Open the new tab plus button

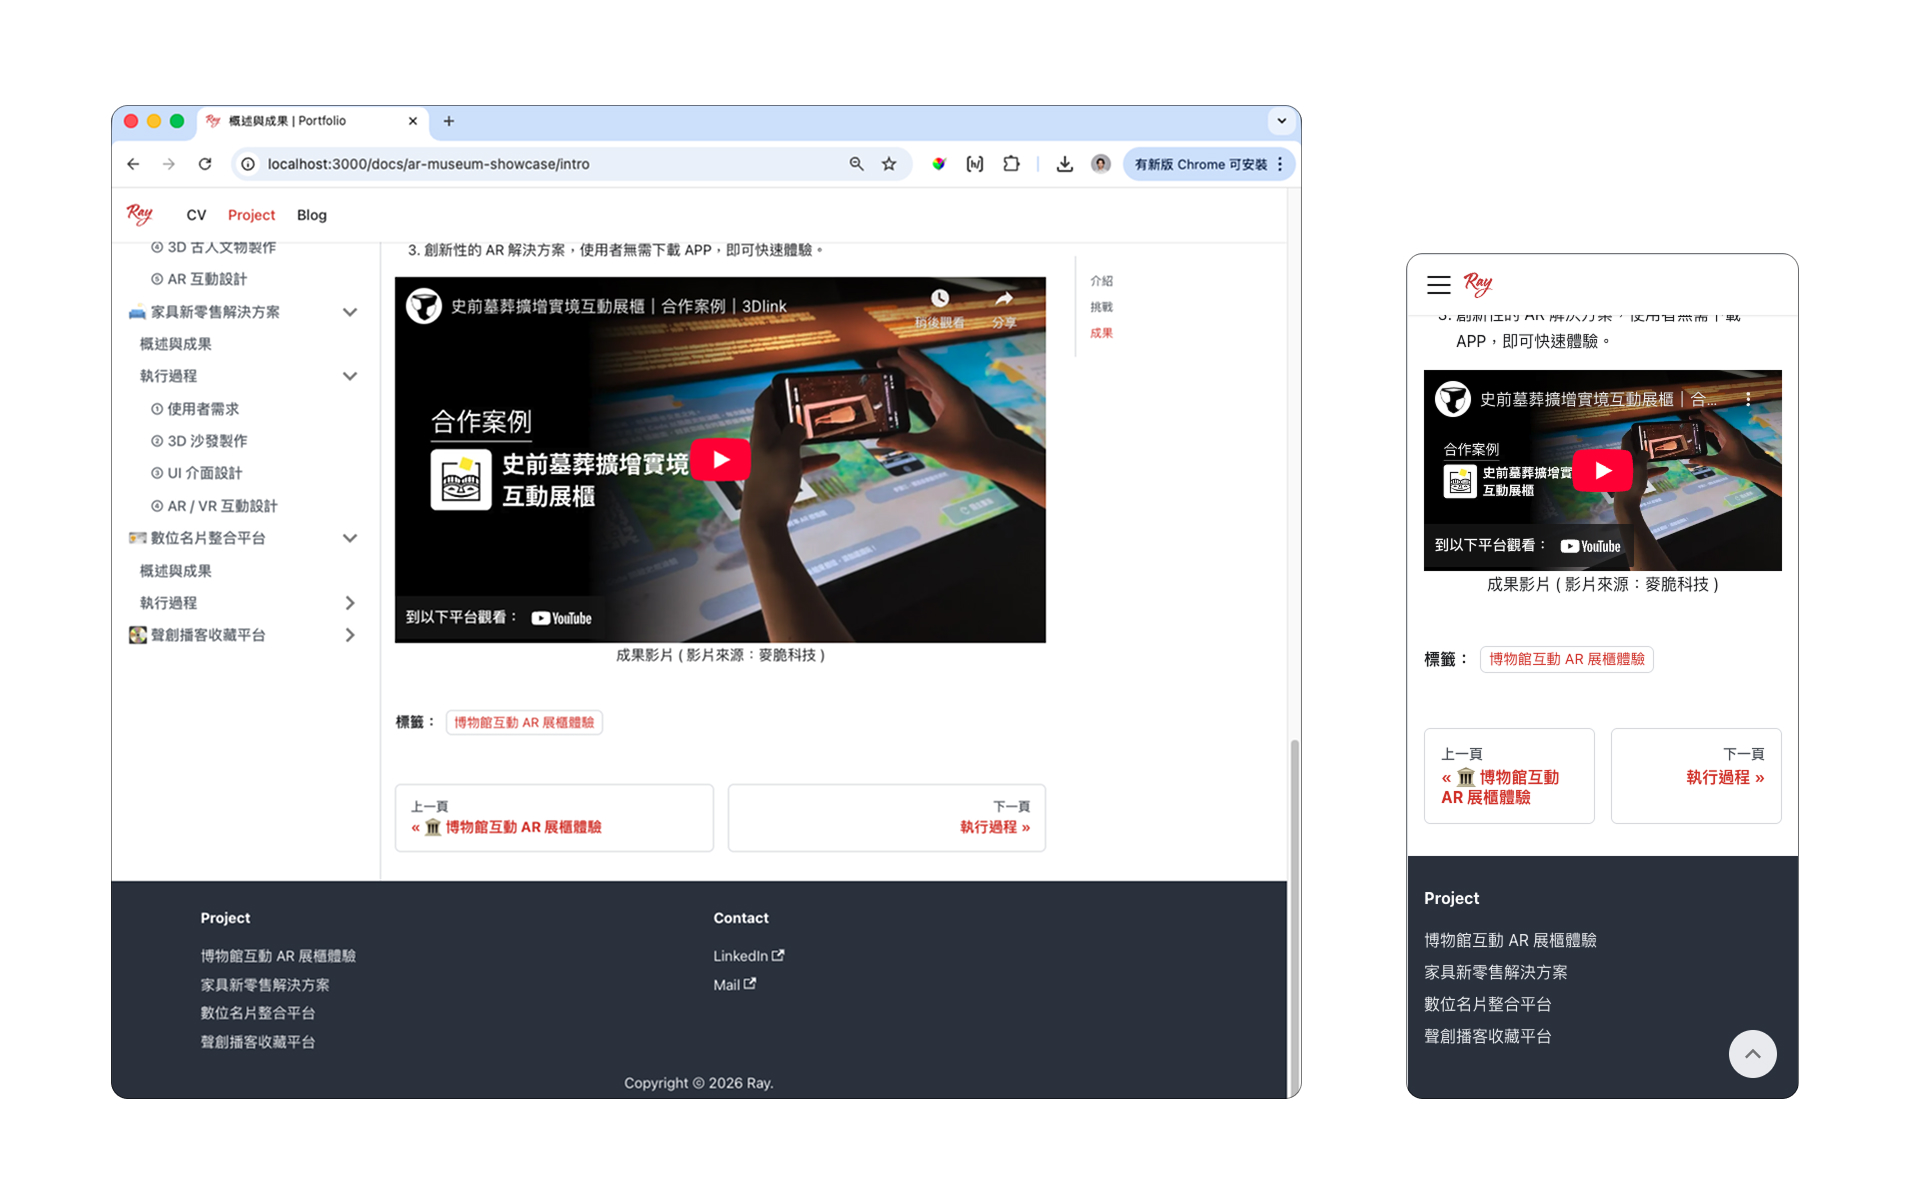[x=449, y=121]
